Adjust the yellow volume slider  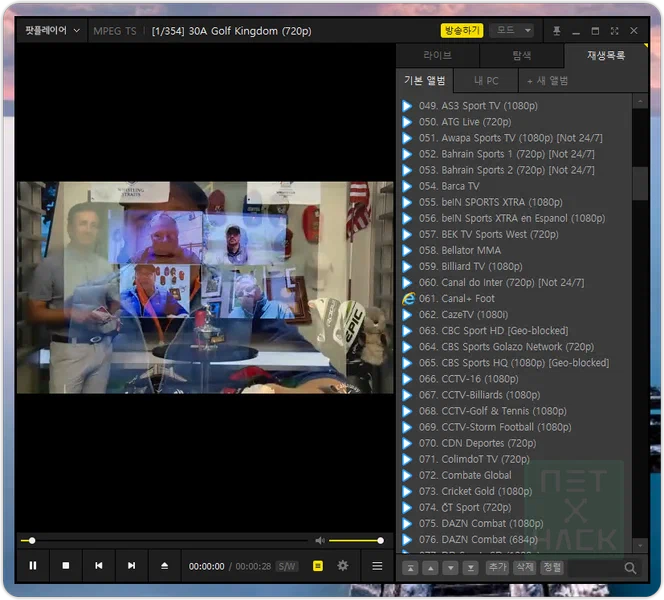[355, 540]
